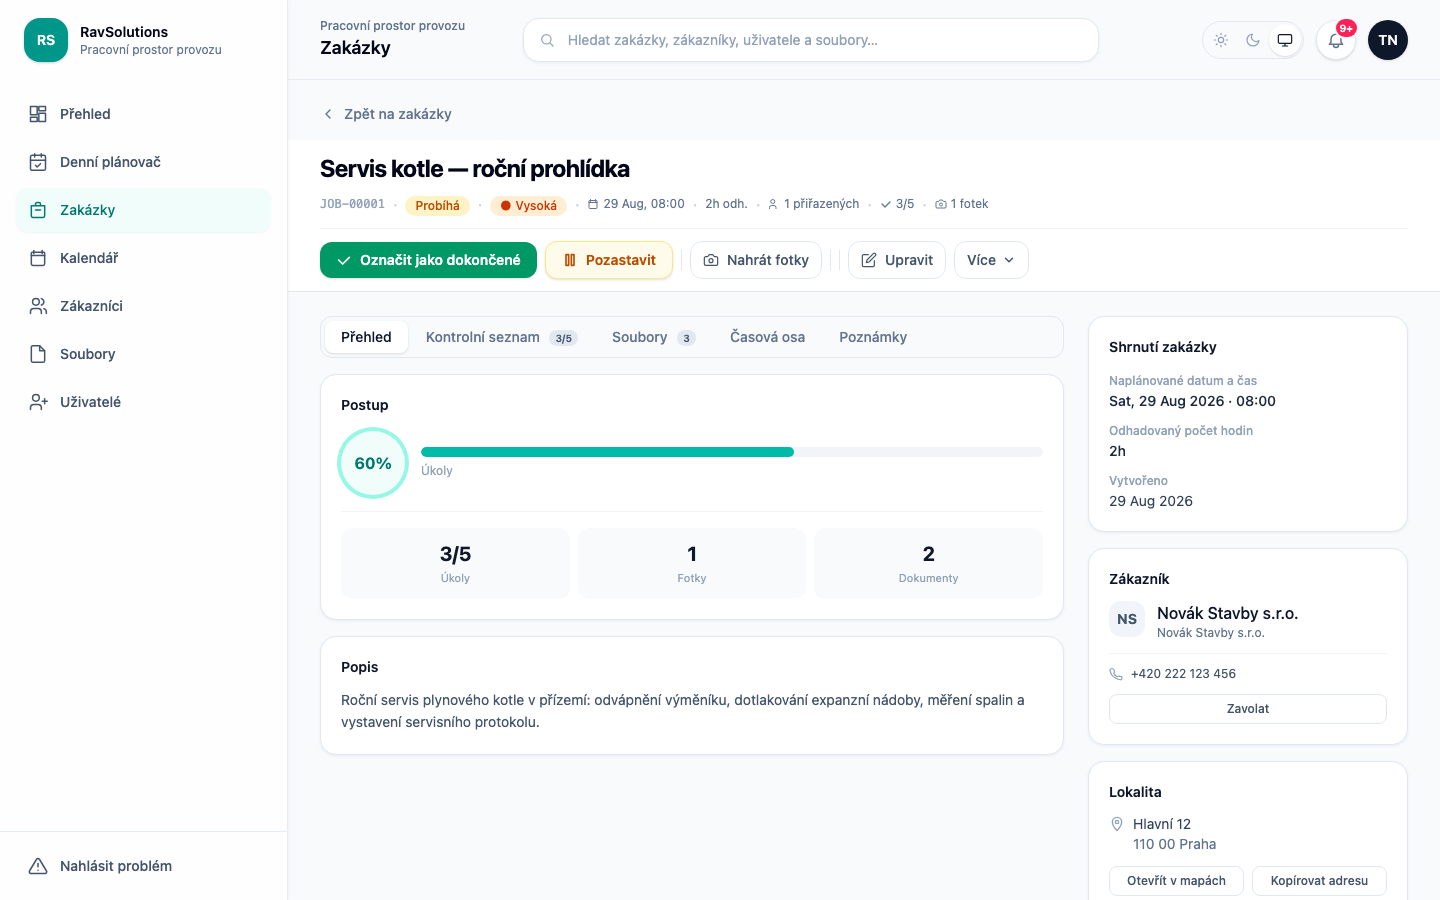Image resolution: width=1440 pixels, height=900 pixels.
Task: Click the Vysoká priority badge
Action: [529, 206]
